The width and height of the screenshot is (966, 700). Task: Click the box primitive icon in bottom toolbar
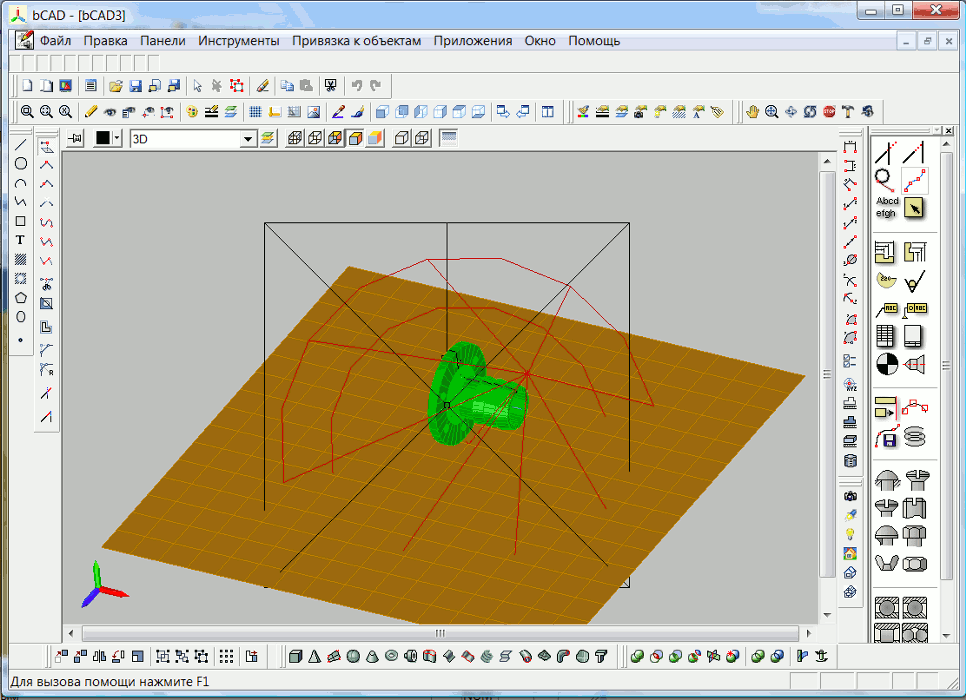pos(296,657)
